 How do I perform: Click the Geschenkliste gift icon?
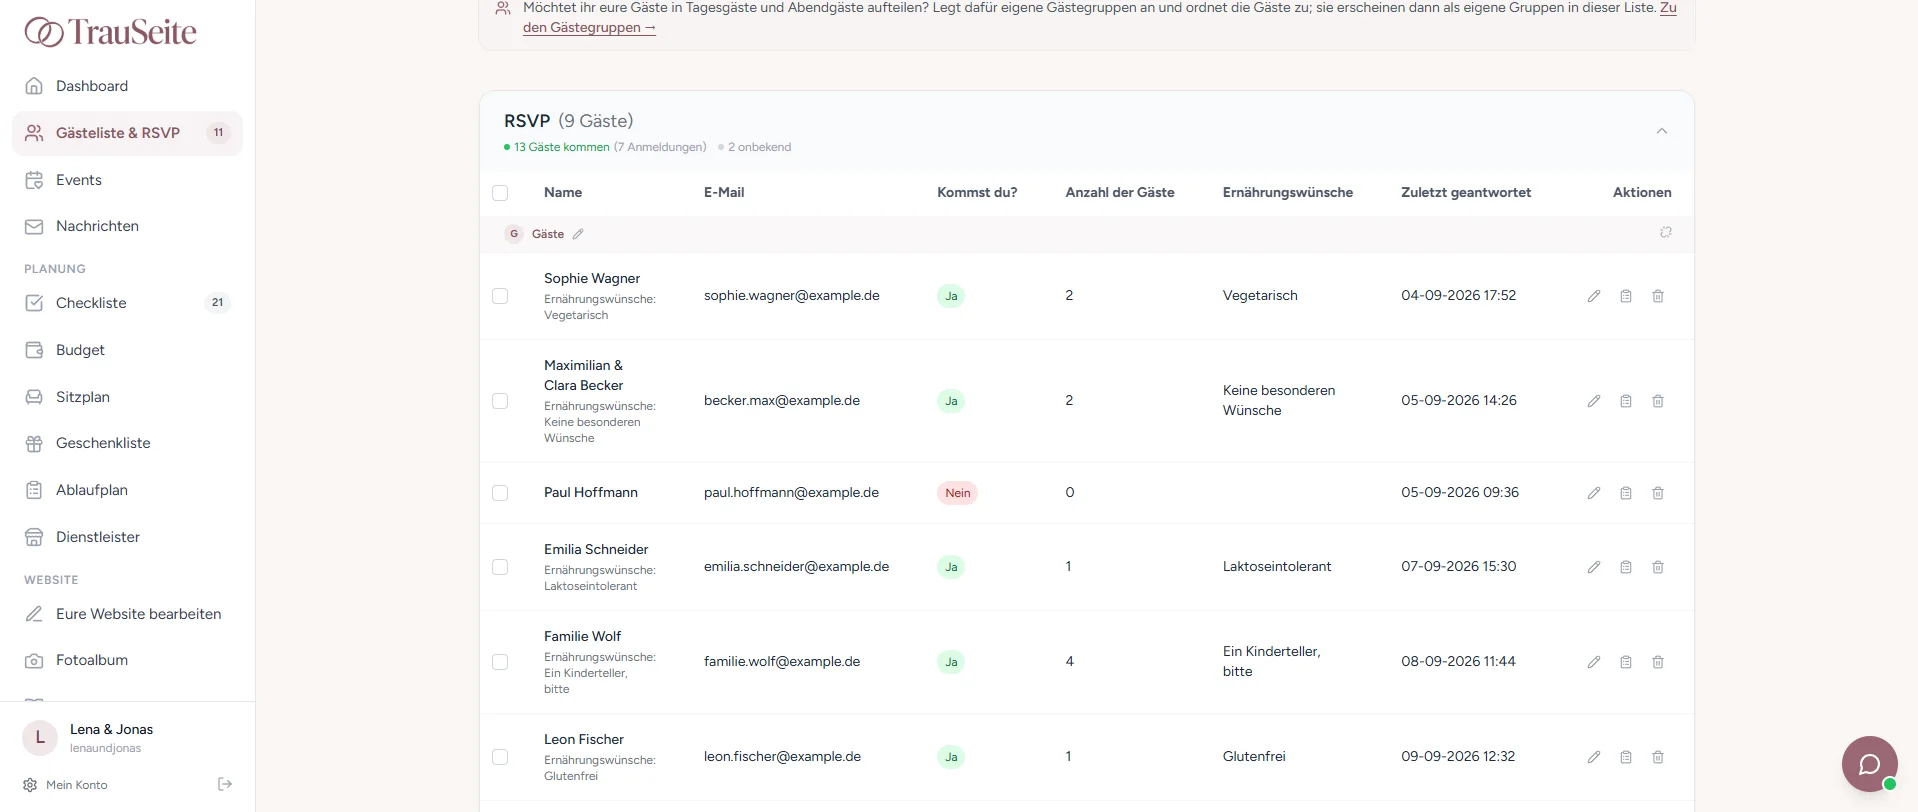pyautogui.click(x=34, y=443)
